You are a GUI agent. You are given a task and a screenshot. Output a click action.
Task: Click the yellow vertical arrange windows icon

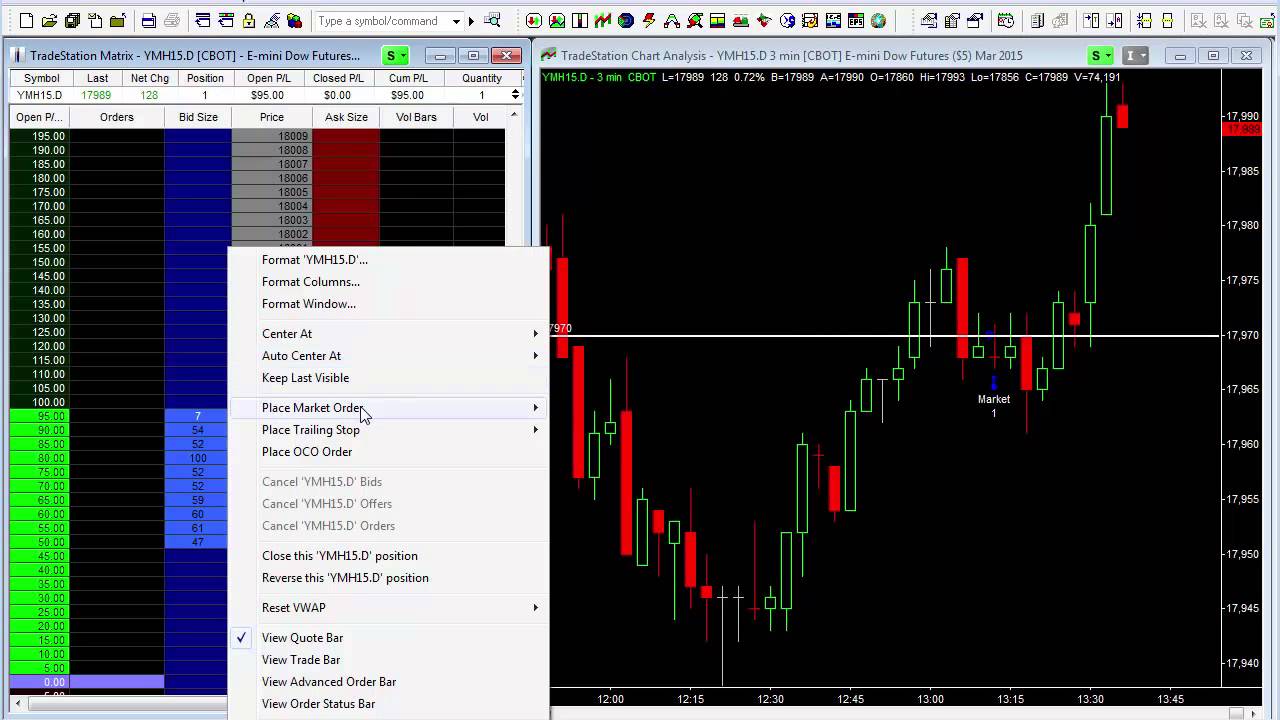tap(1144, 21)
